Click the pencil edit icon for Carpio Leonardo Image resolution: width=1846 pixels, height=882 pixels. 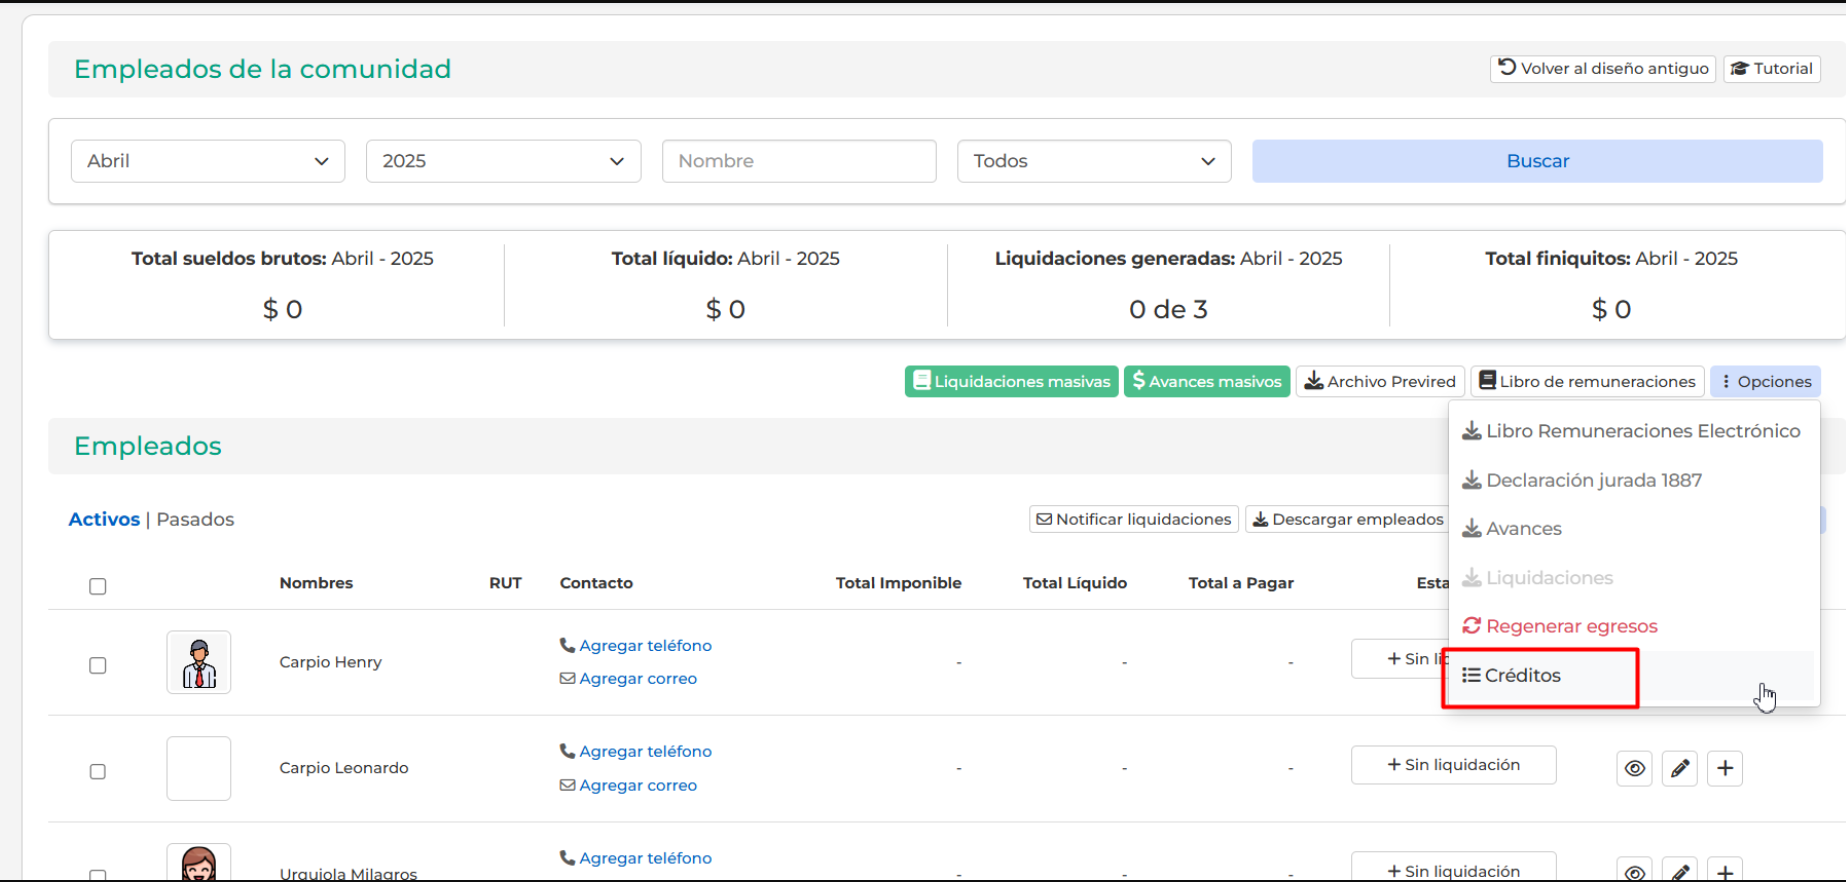[1680, 768]
